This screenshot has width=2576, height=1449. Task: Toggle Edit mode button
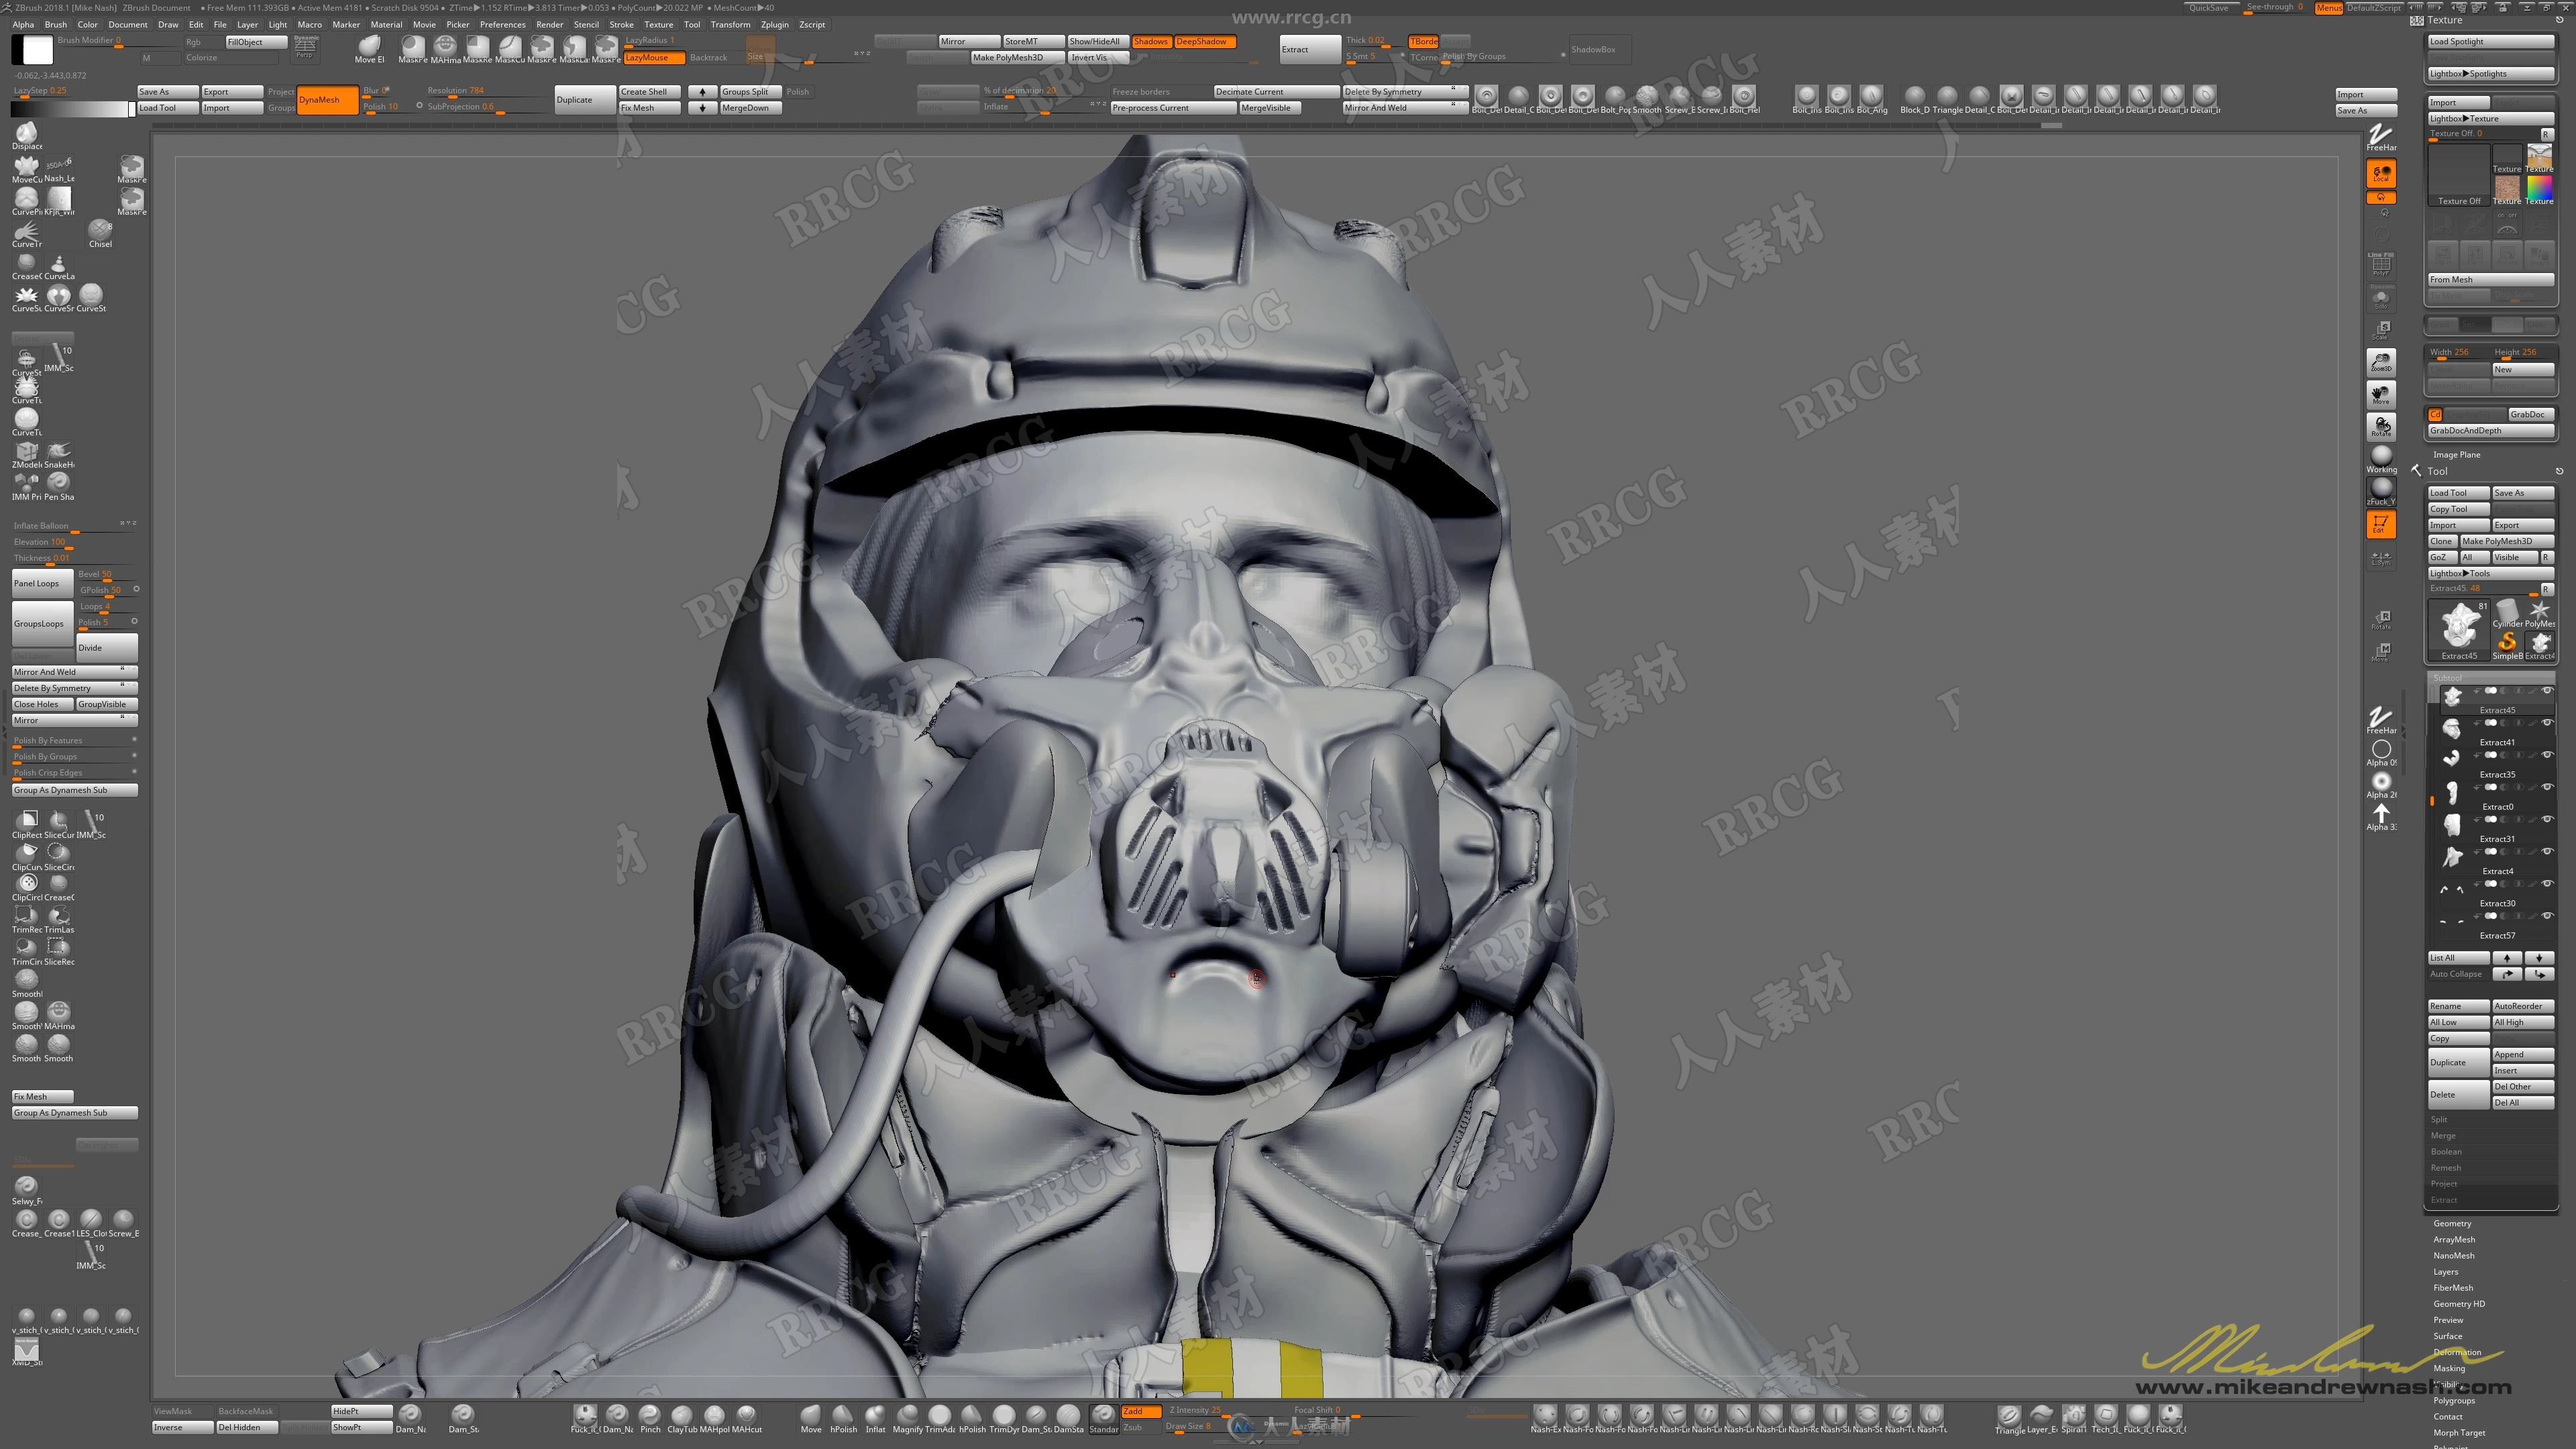pyautogui.click(x=2381, y=523)
